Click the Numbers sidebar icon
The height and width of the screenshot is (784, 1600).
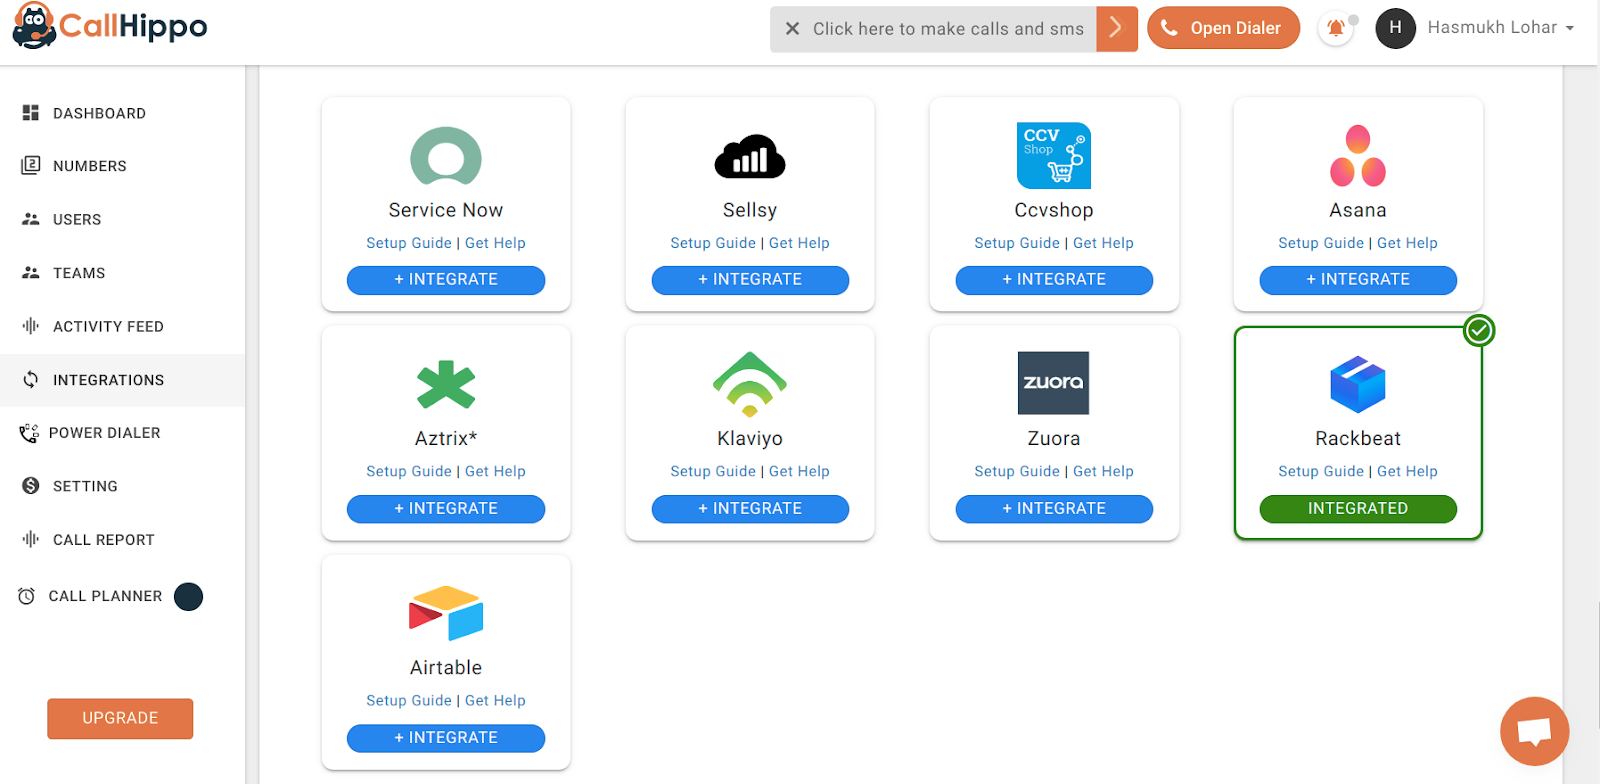coord(31,165)
